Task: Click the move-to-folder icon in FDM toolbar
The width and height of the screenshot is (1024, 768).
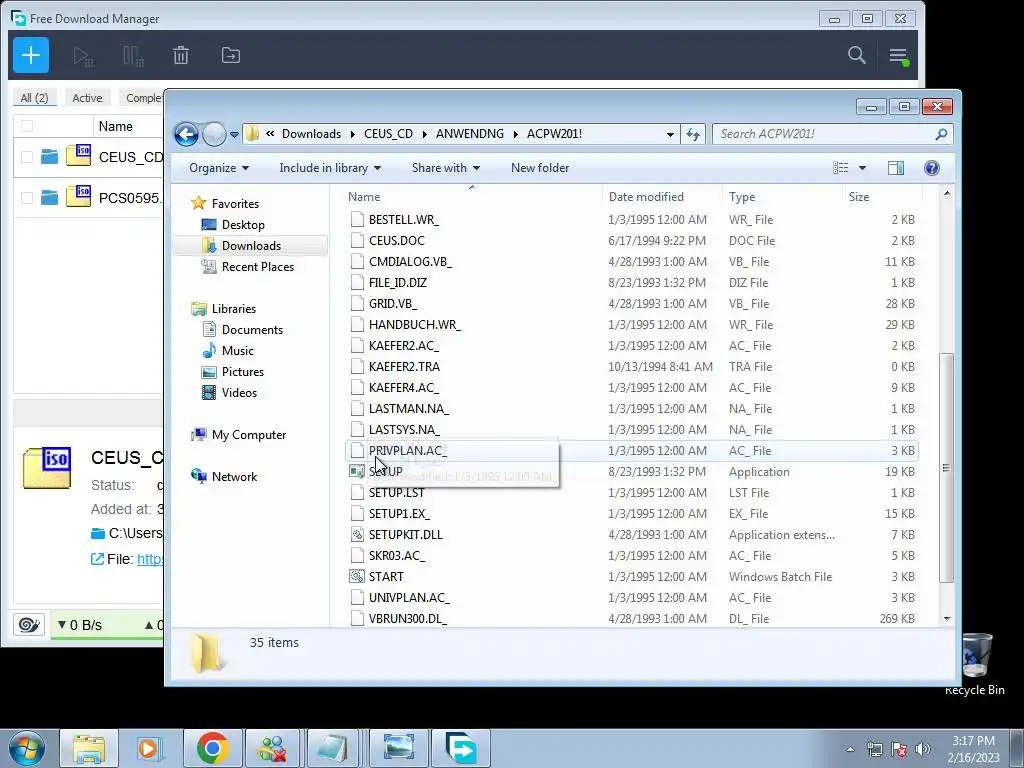Action: coord(231,56)
